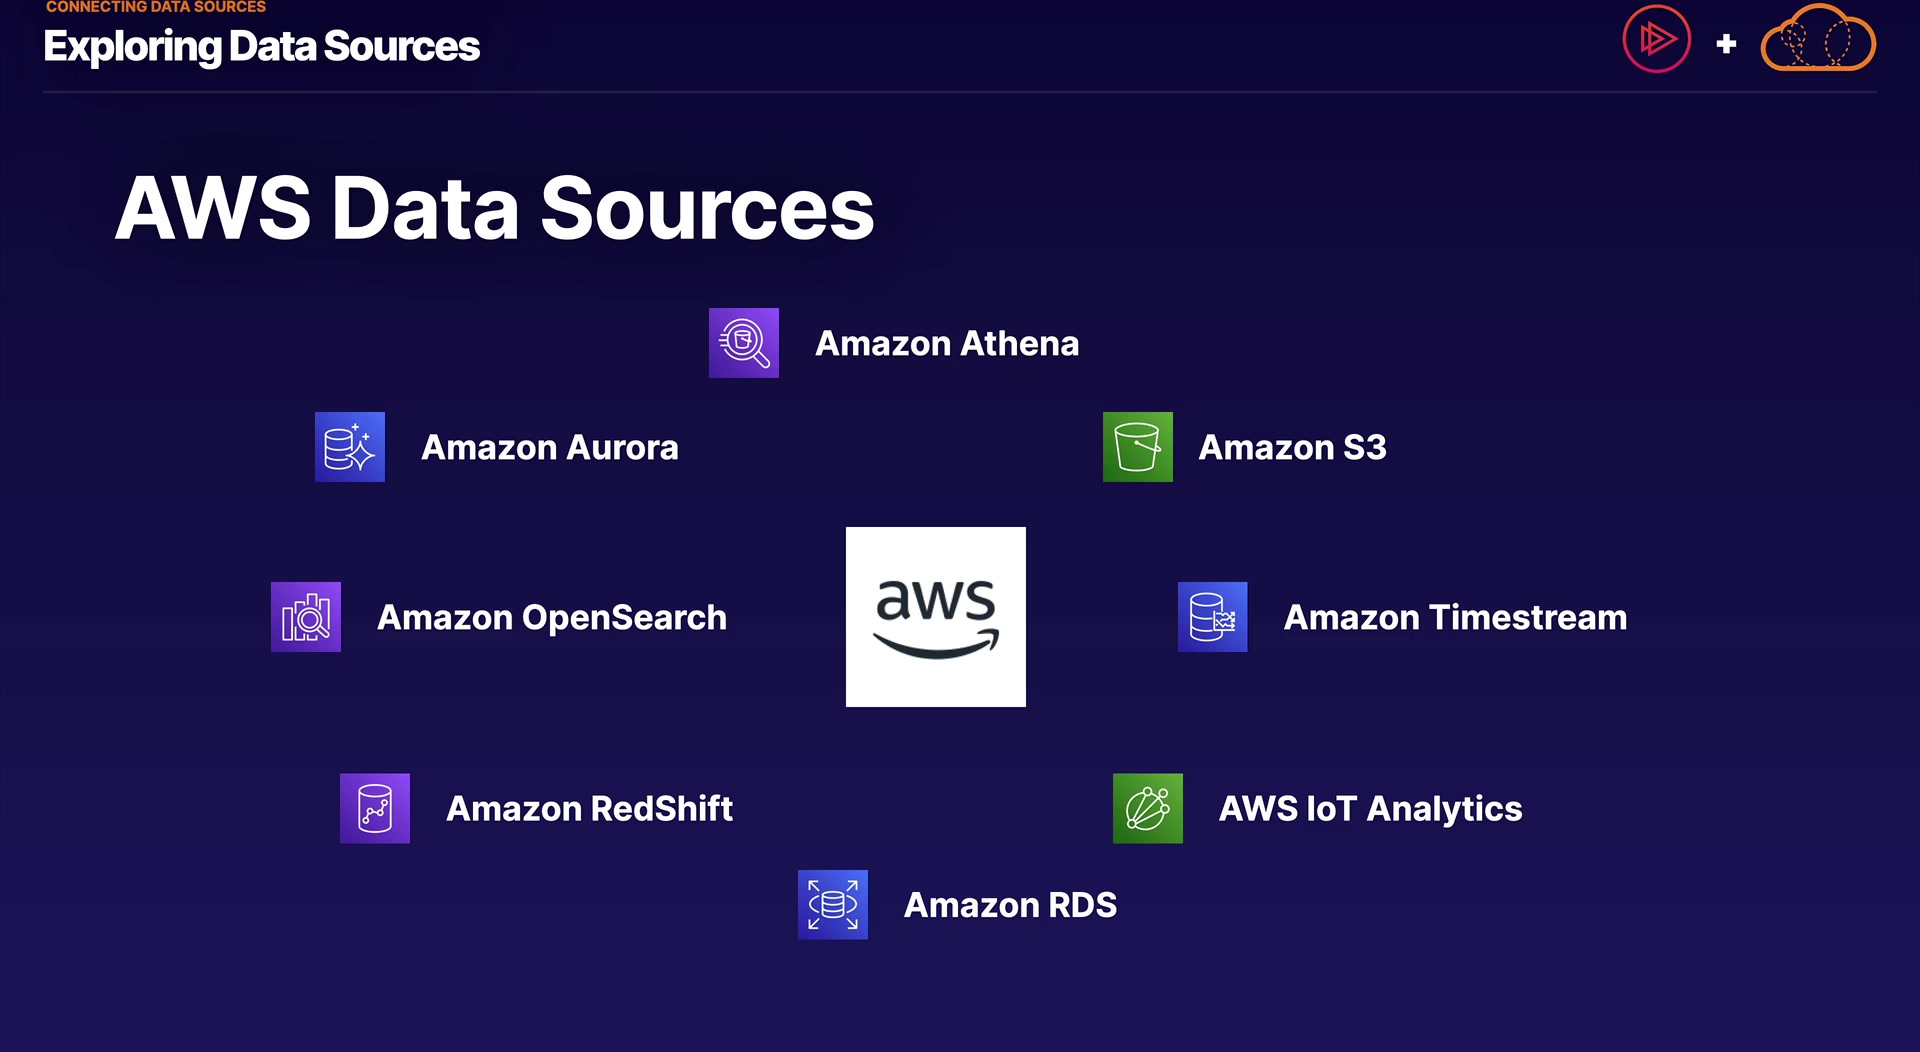Click the Amazon Aurora database icon
The width and height of the screenshot is (1920, 1052).
[349, 447]
